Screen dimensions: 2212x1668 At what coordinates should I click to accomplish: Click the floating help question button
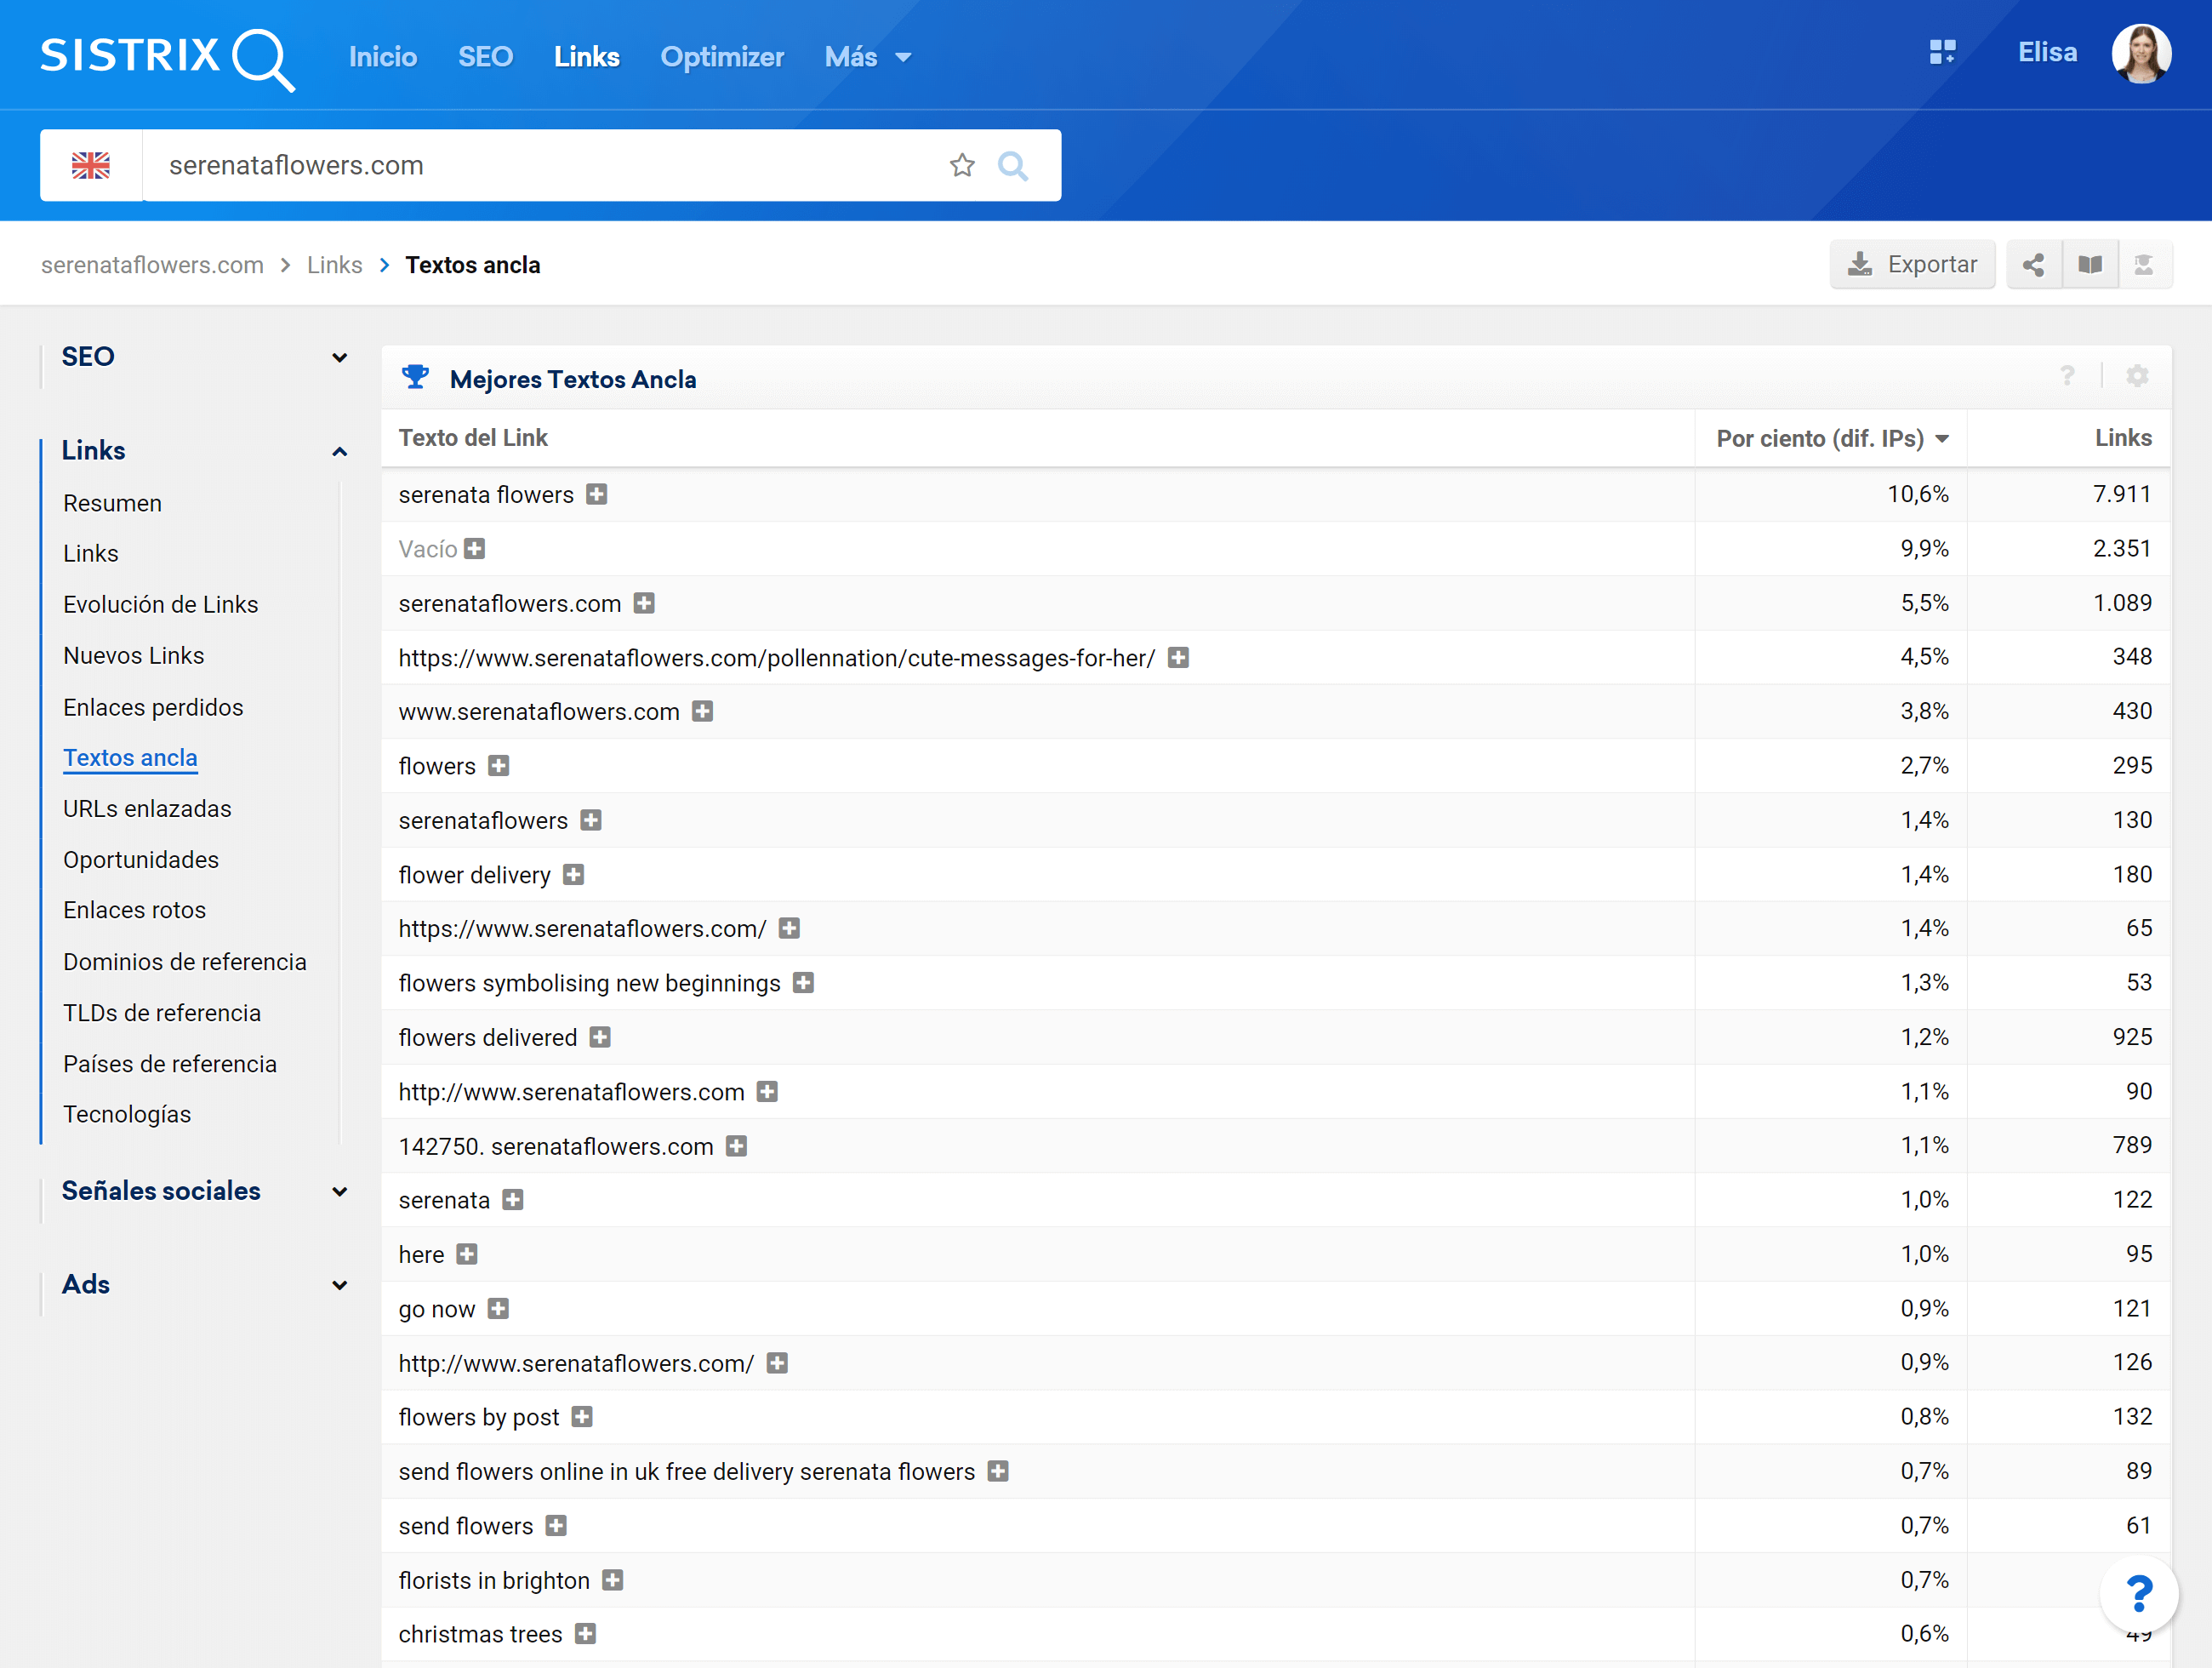2138,1594
